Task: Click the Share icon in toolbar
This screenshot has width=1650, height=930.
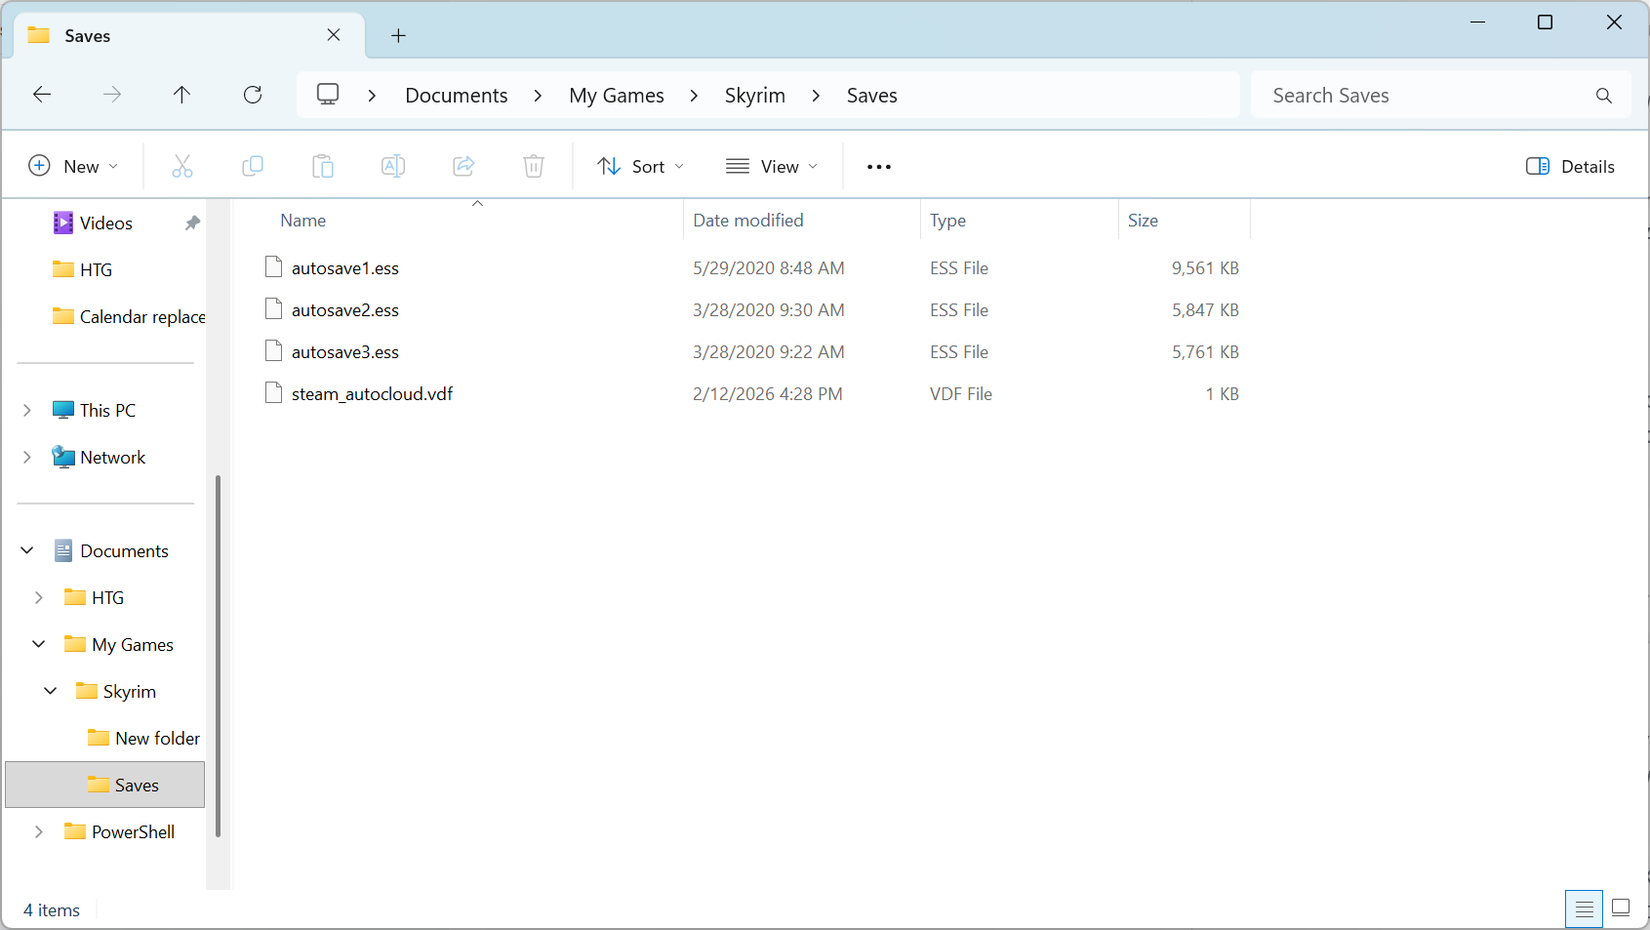Action: 463,166
